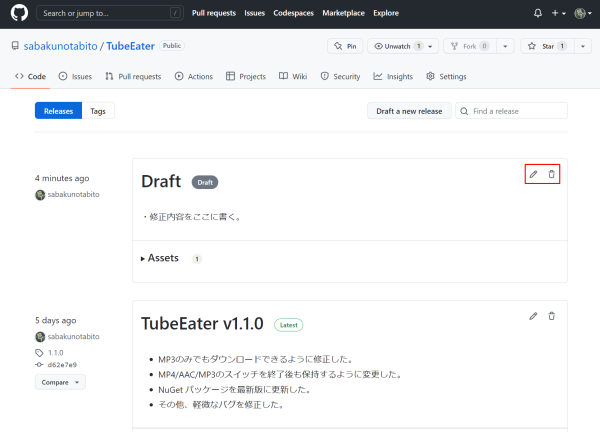600x432 pixels.
Task: Open Issues in the top navigation
Action: point(254,13)
